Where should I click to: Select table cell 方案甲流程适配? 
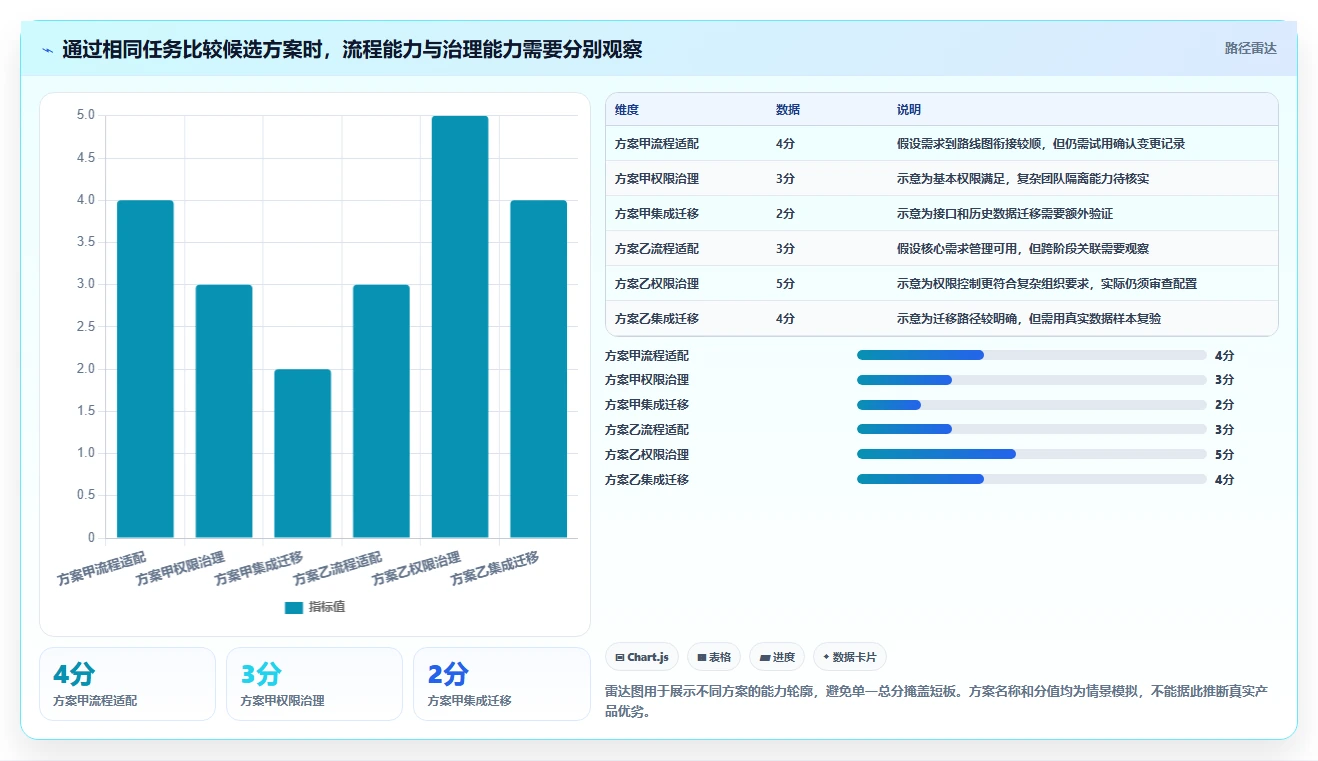(657, 144)
